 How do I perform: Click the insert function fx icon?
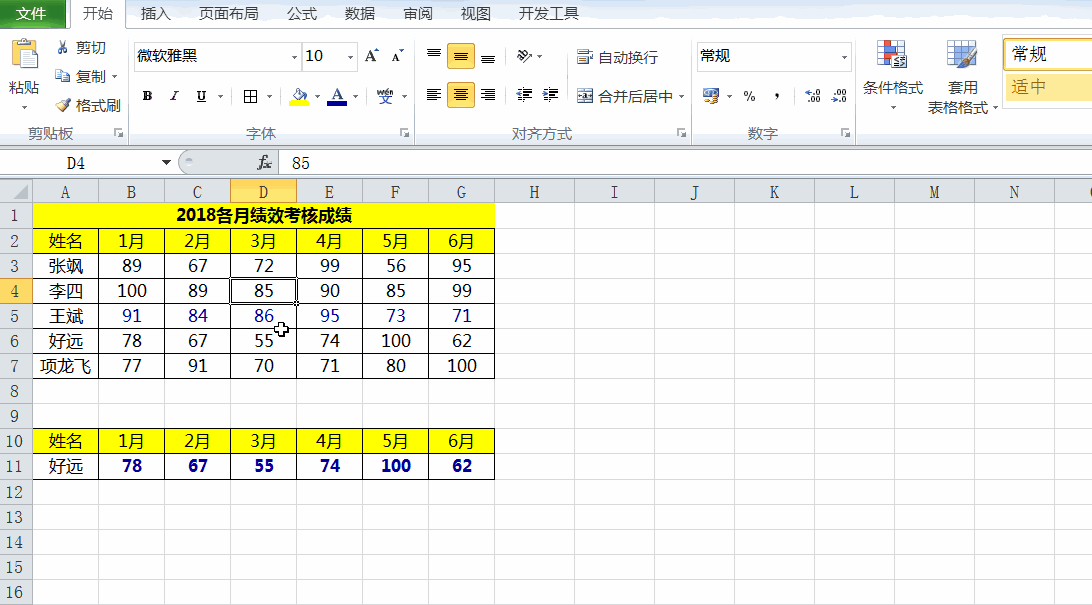(x=265, y=163)
